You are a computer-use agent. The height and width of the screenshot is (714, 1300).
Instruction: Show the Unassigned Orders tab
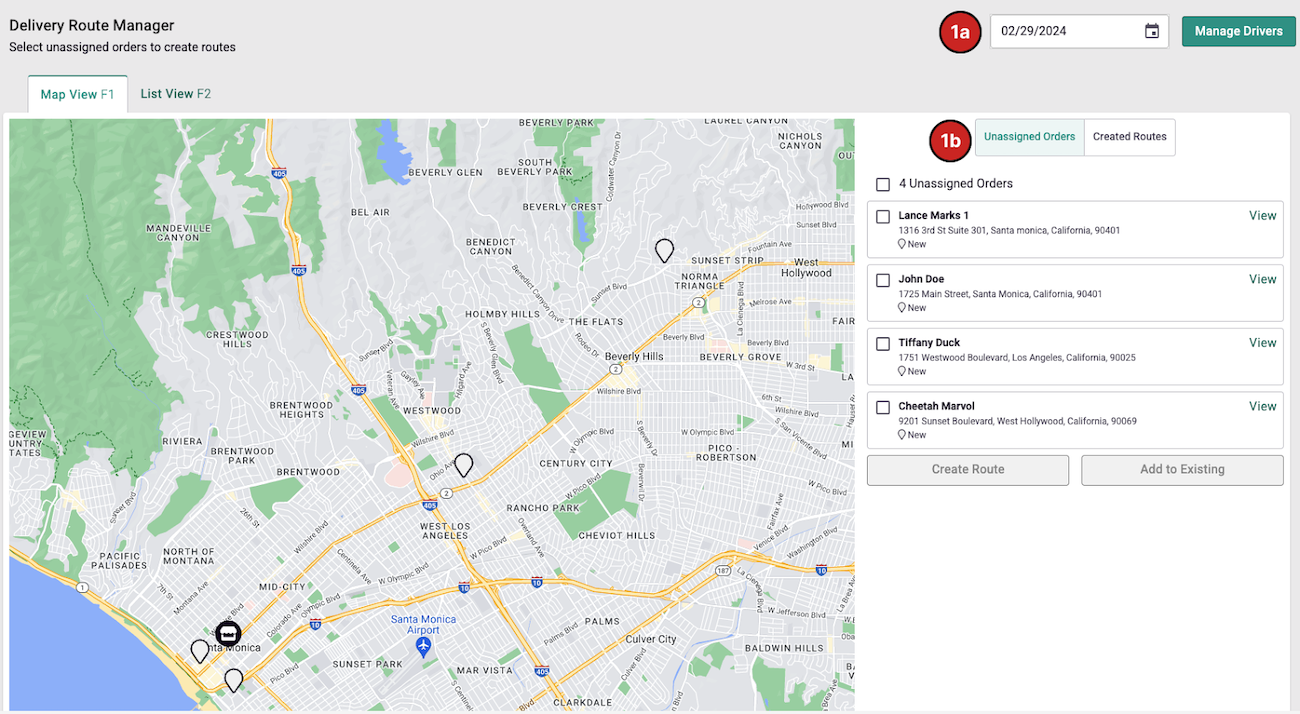click(x=1029, y=137)
